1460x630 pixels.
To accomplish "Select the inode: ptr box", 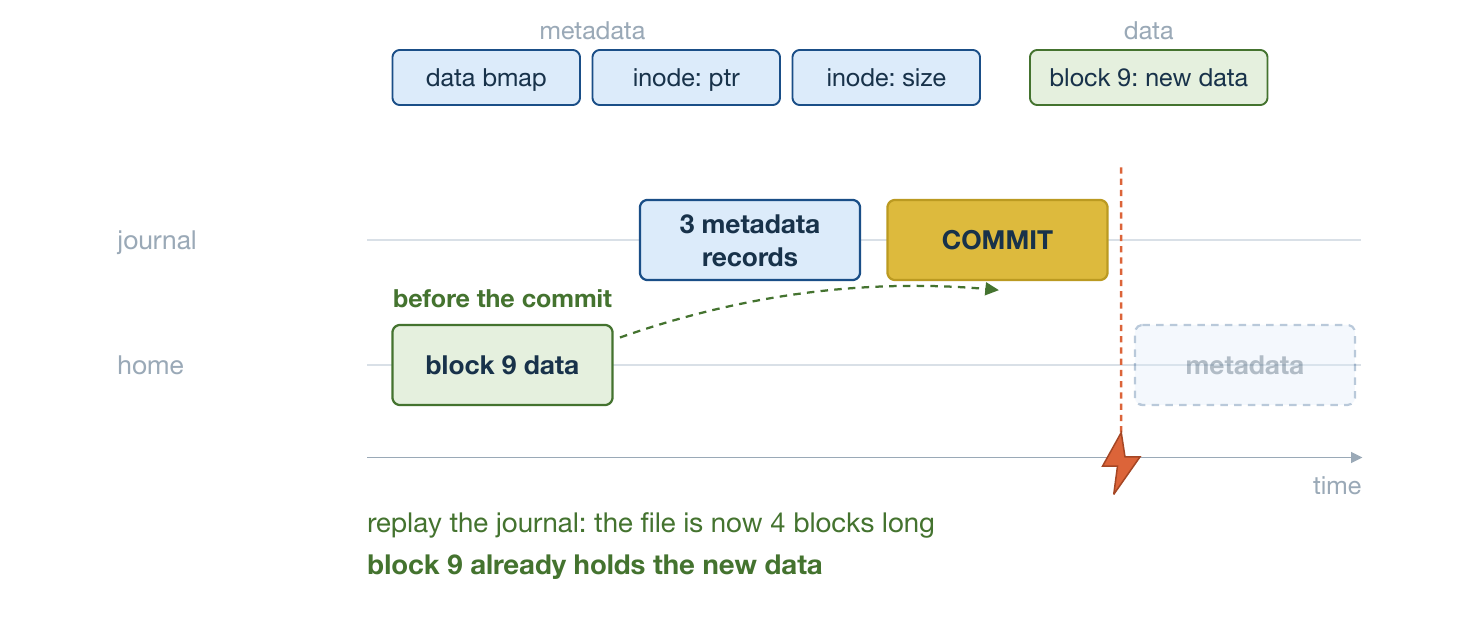I will (x=686, y=78).
